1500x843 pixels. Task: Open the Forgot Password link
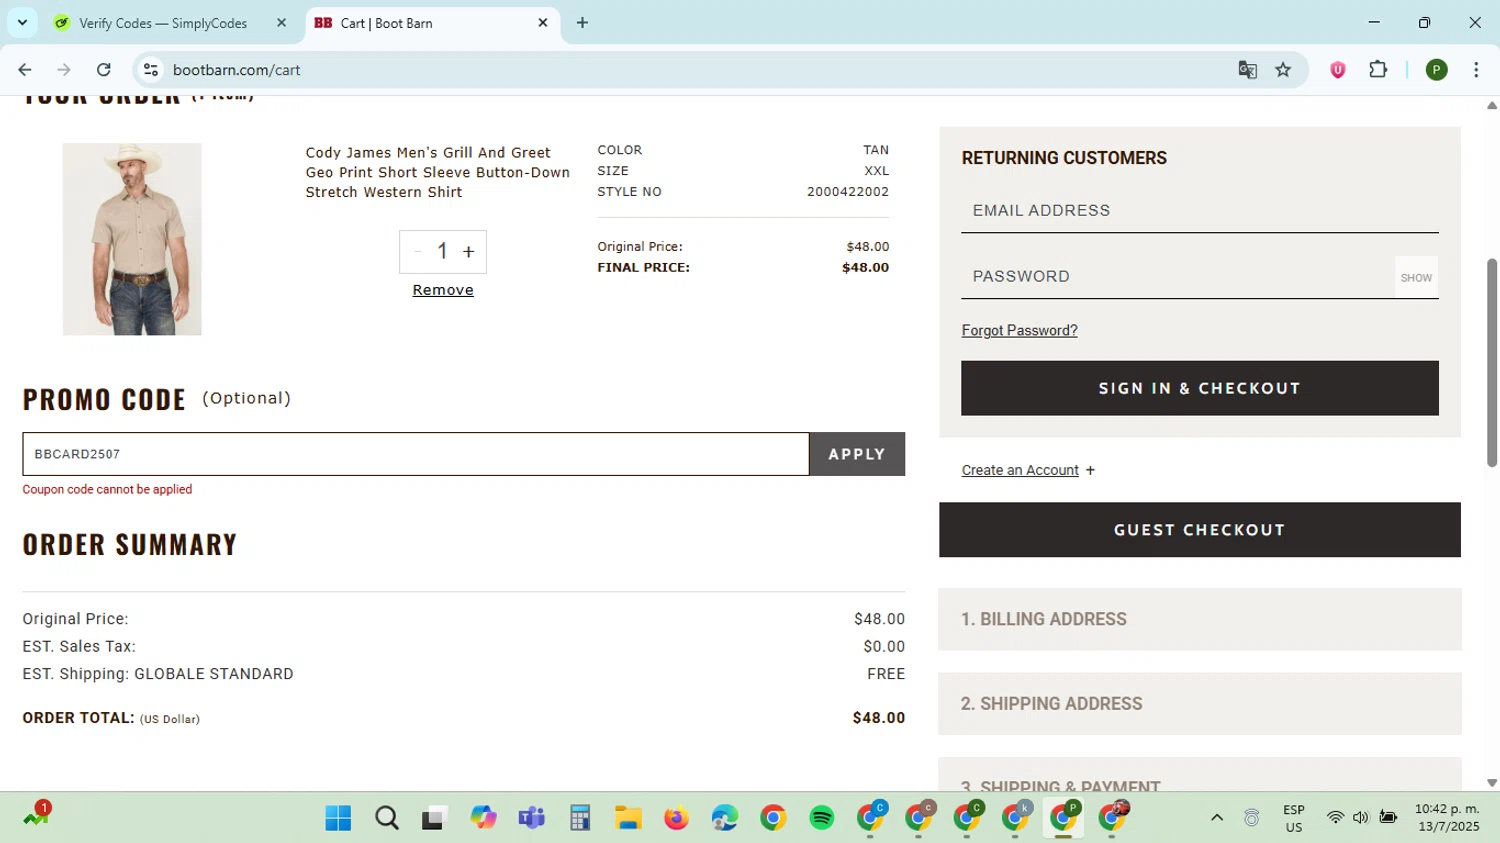pos(1019,331)
